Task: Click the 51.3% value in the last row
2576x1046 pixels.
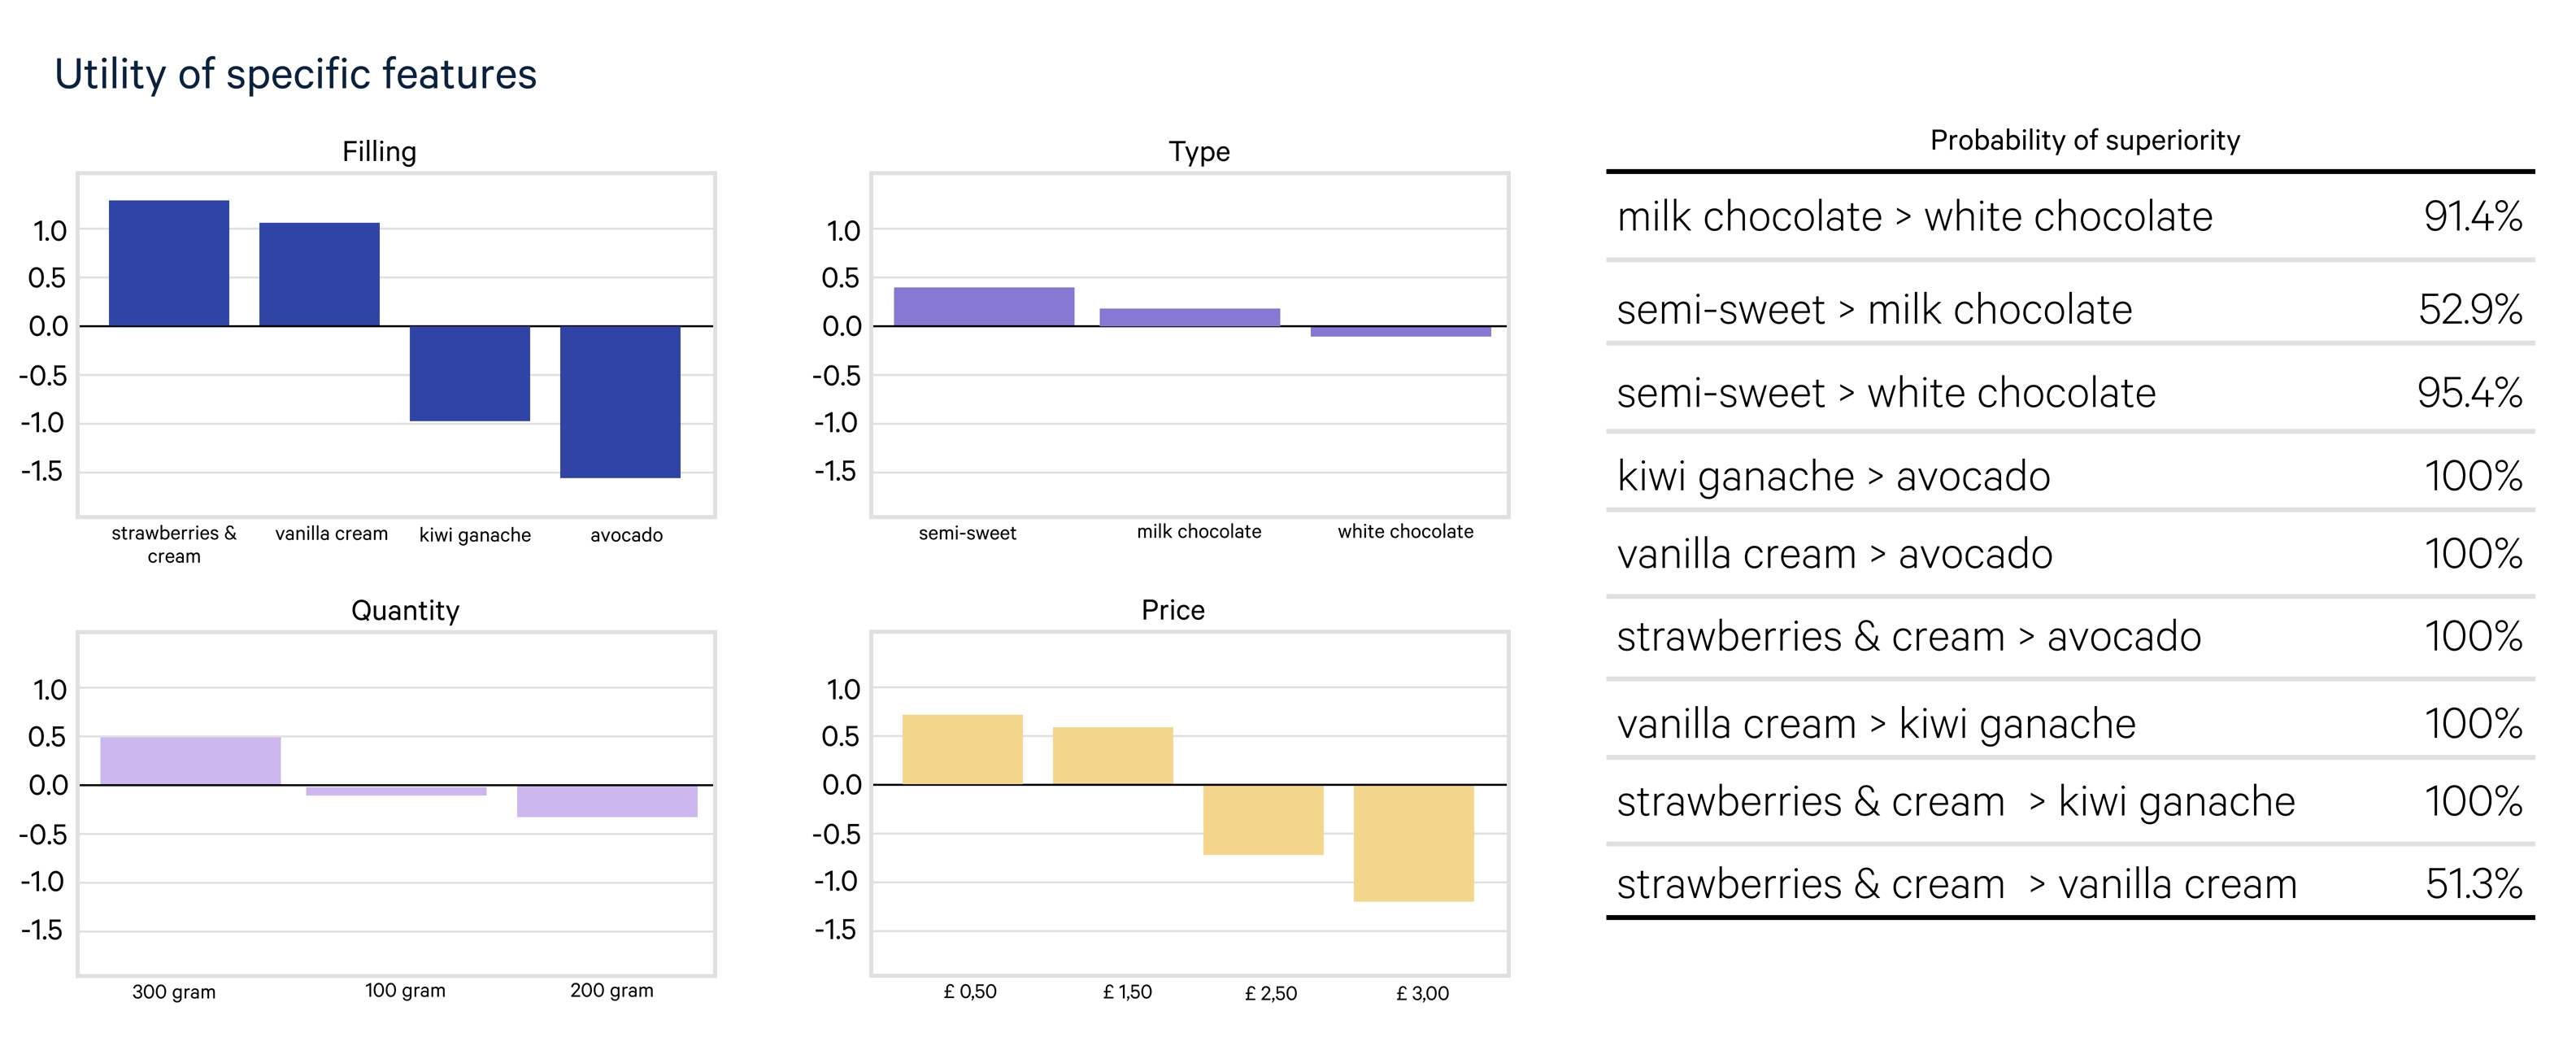Action: point(2473,884)
